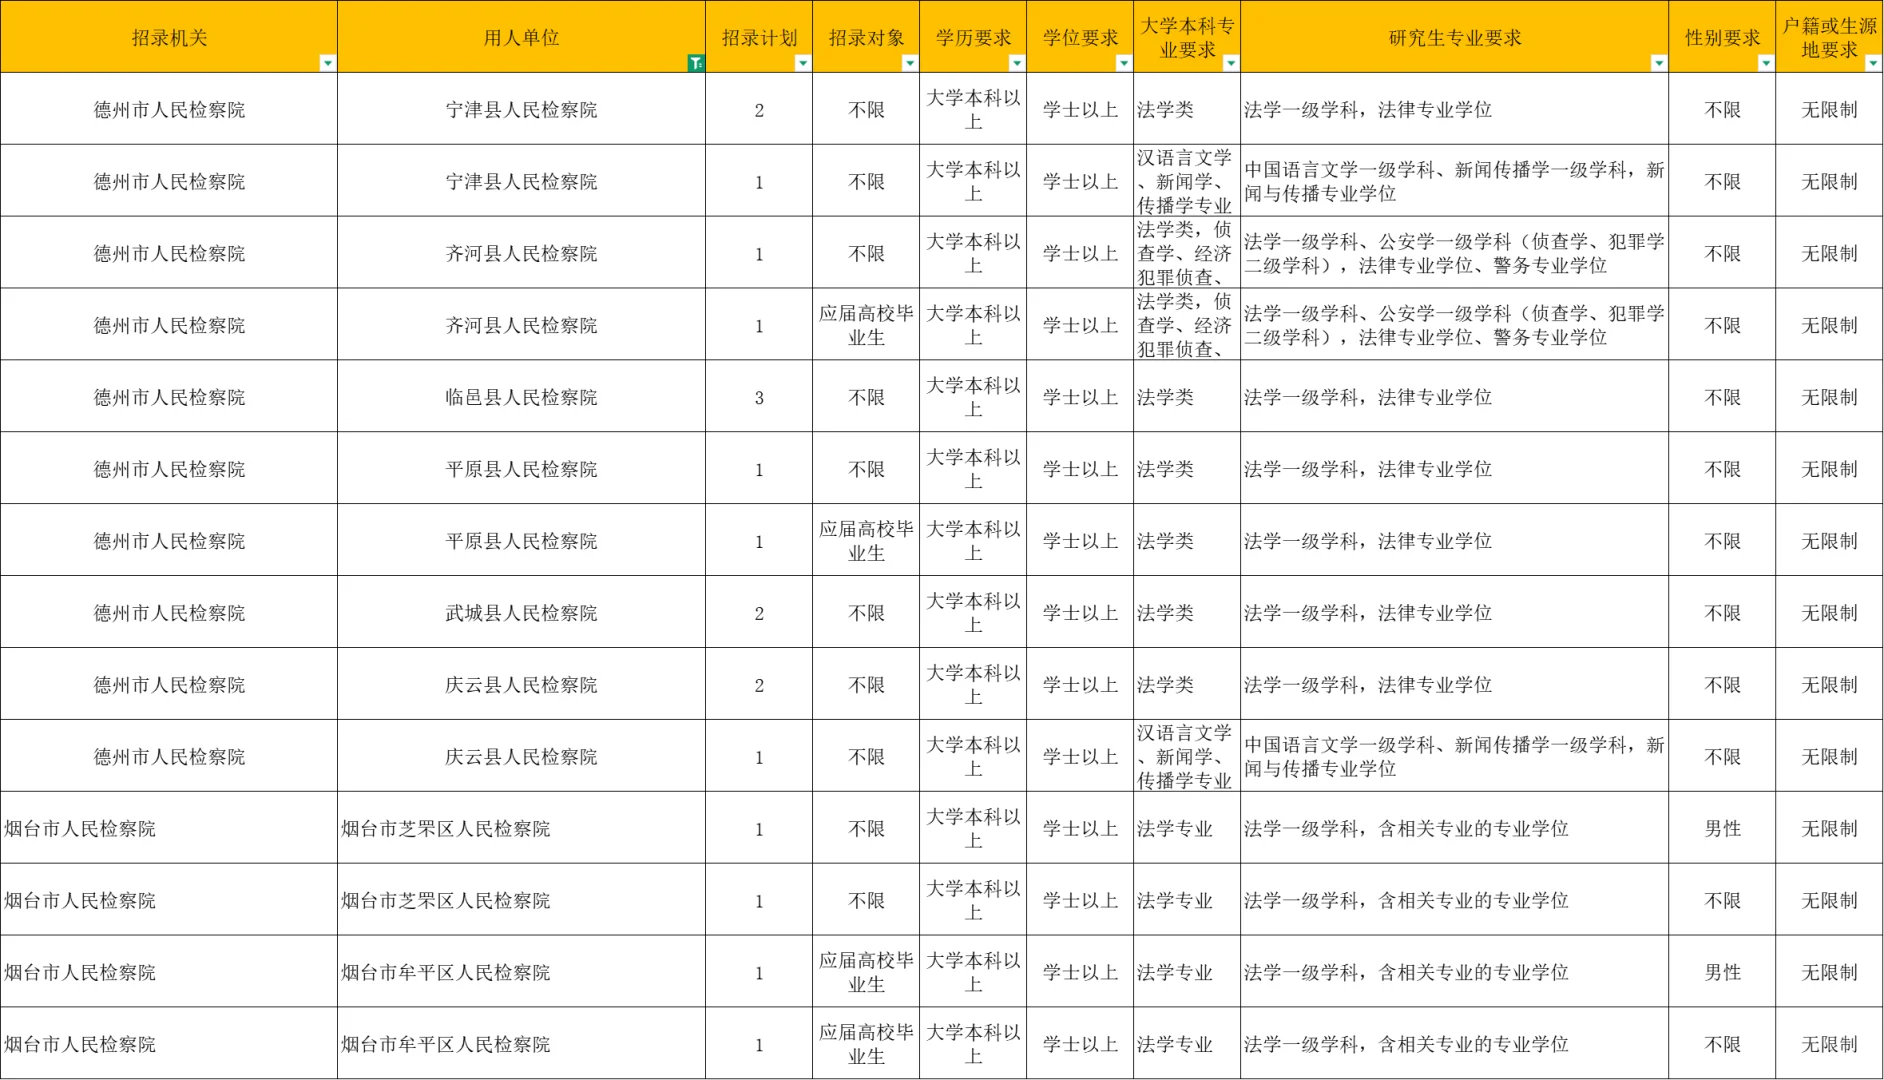
Task: Select the 招录机关 header text
Action: coord(169,38)
